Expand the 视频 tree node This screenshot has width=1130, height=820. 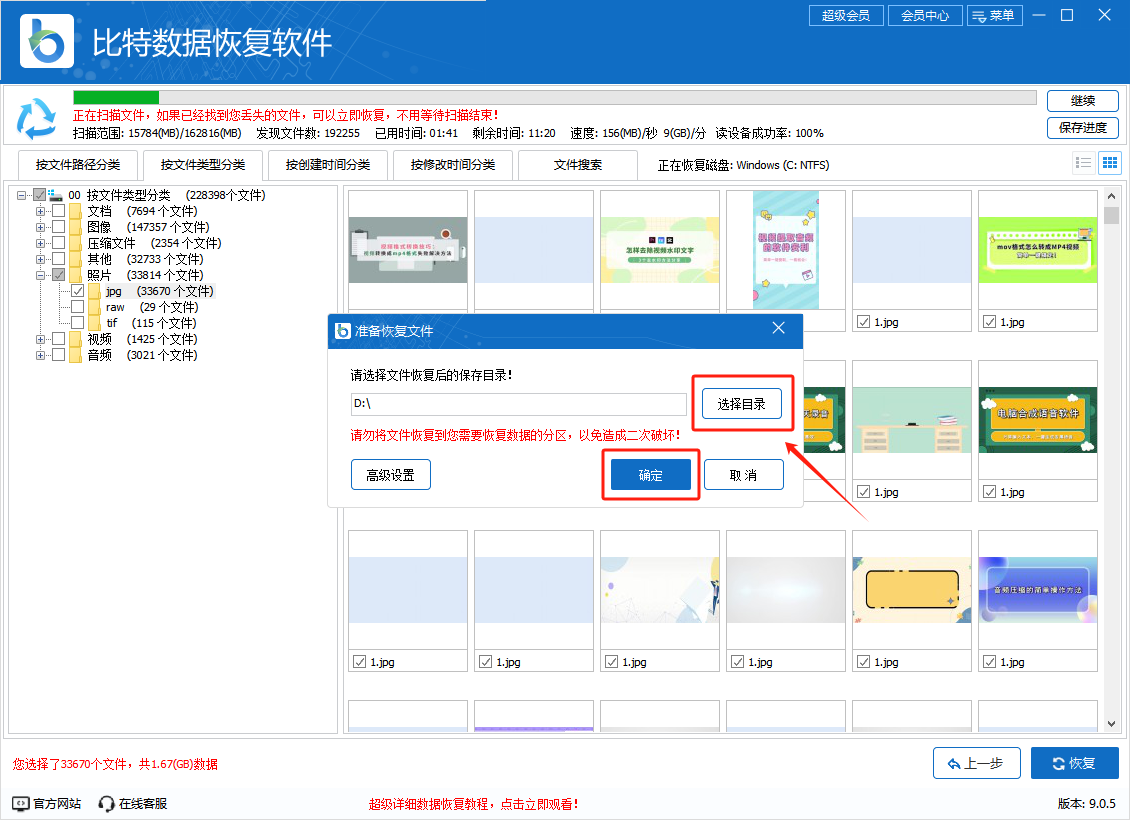point(41,339)
